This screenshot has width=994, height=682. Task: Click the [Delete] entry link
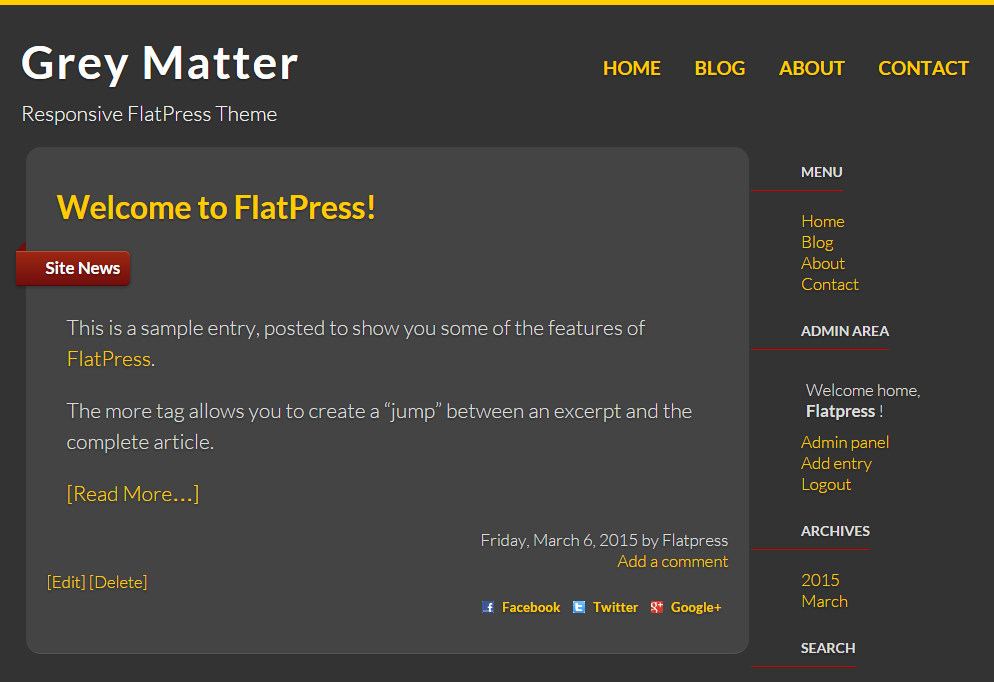(118, 582)
